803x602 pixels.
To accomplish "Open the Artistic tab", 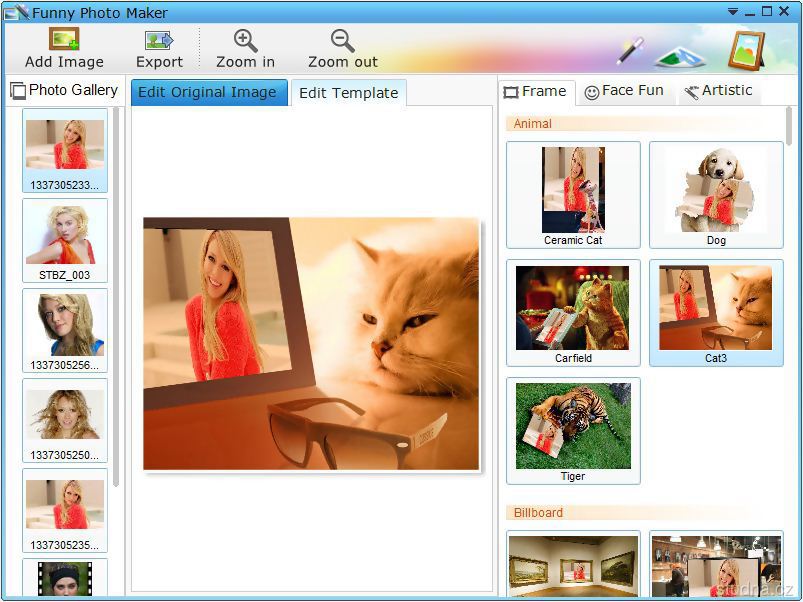I will coord(718,91).
